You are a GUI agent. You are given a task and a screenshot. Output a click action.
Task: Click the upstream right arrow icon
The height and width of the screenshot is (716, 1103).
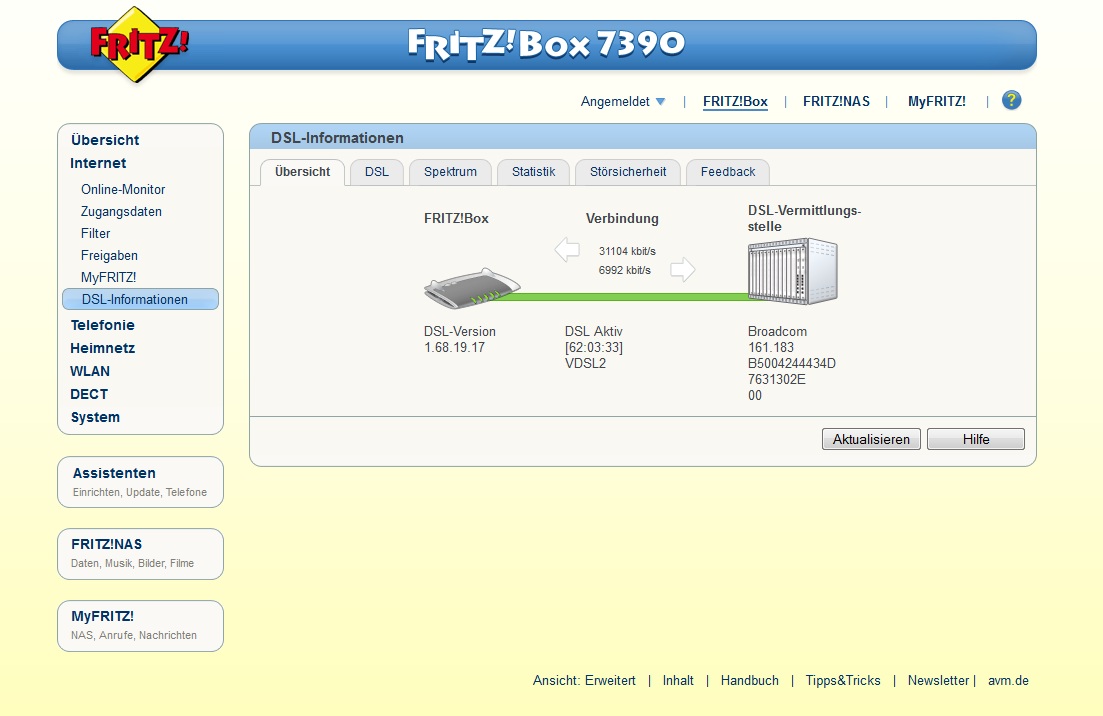click(682, 269)
